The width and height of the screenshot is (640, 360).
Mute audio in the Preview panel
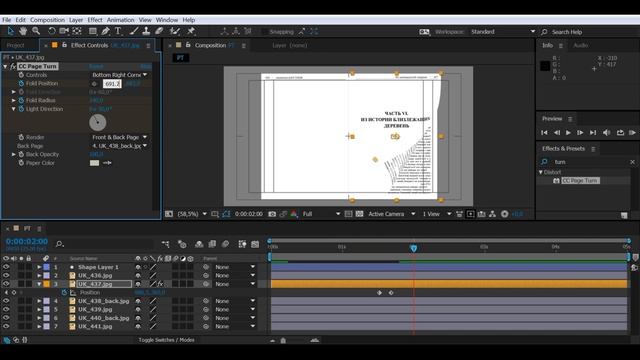[x=607, y=132]
